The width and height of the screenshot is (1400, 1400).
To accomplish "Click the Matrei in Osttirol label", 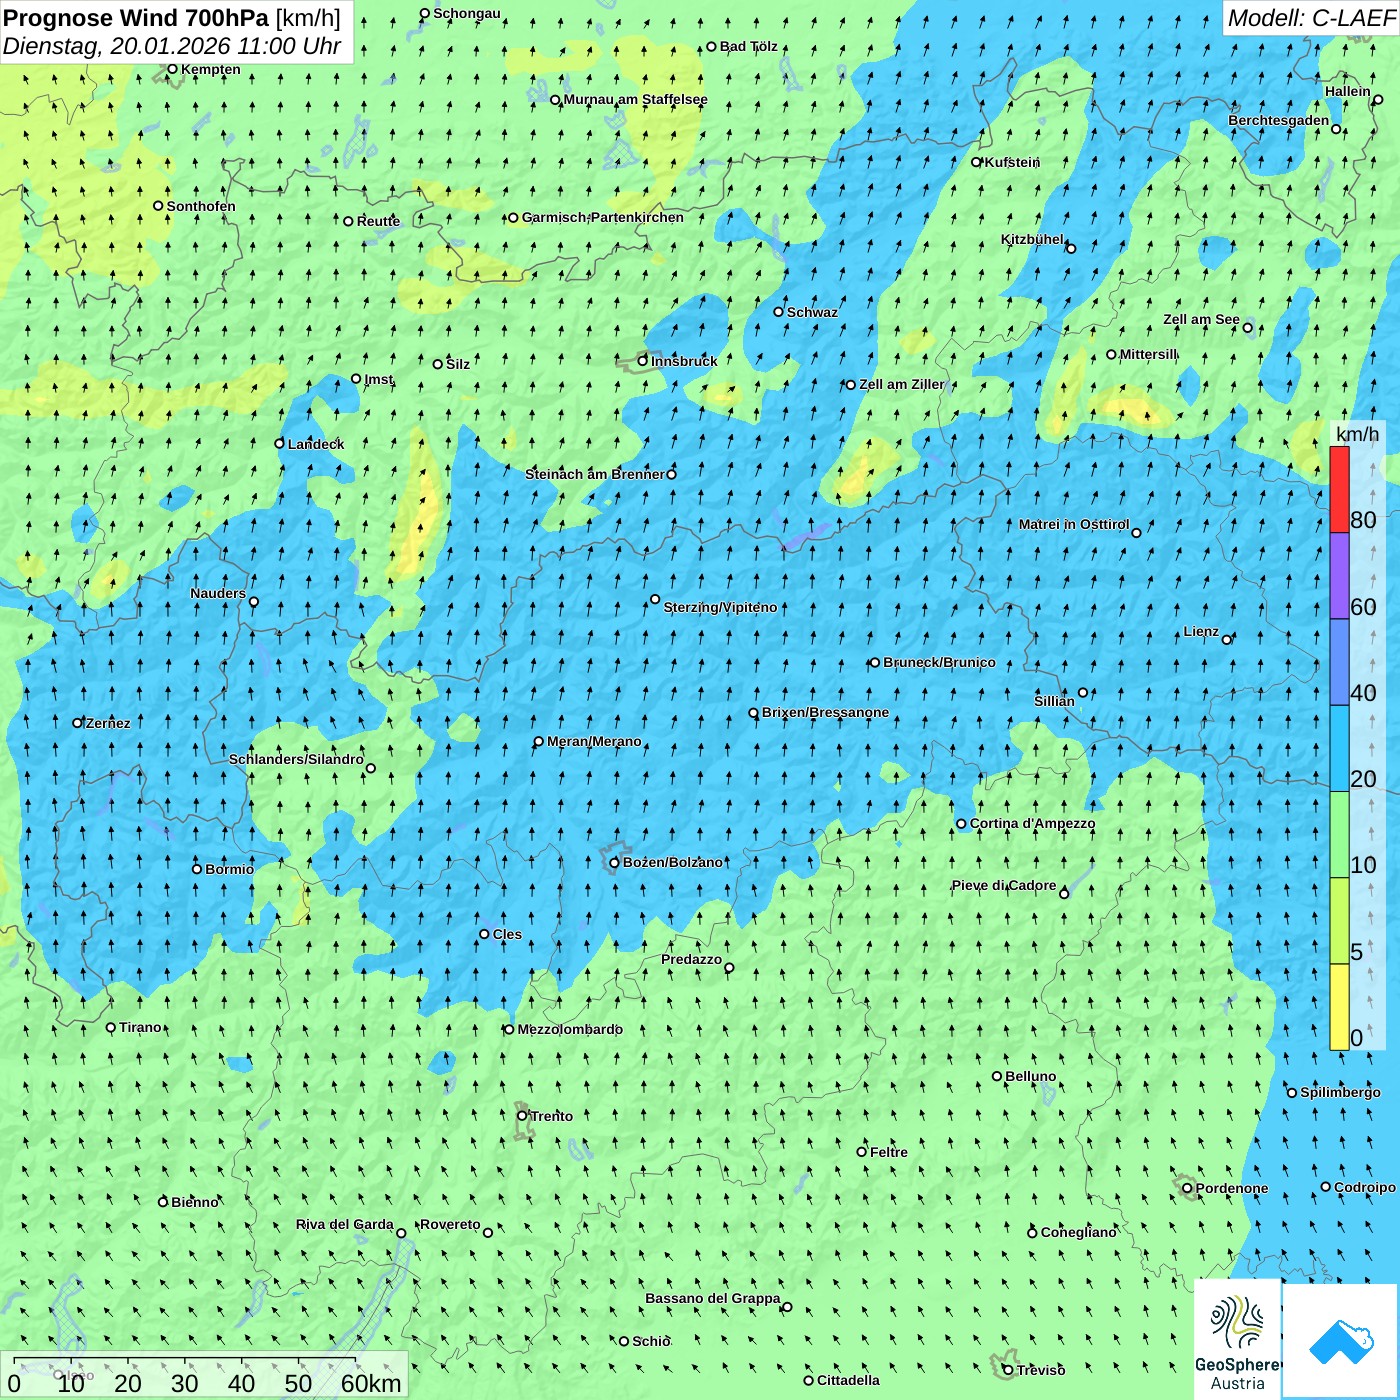I will (1074, 524).
